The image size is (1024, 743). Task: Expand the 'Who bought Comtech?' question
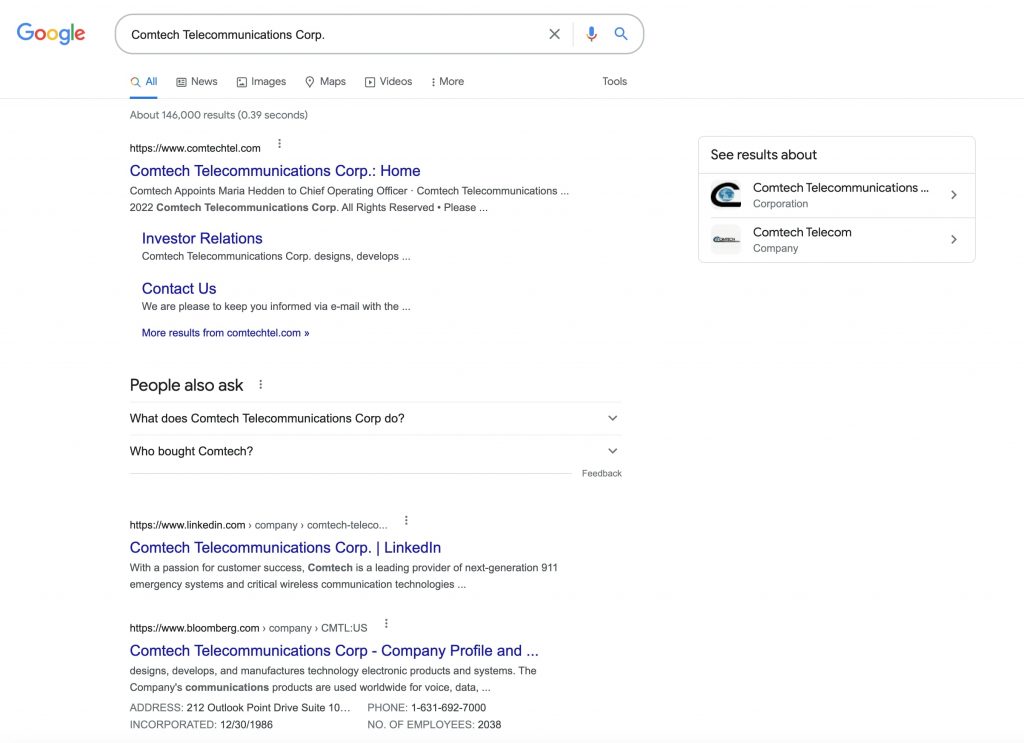[375, 451]
